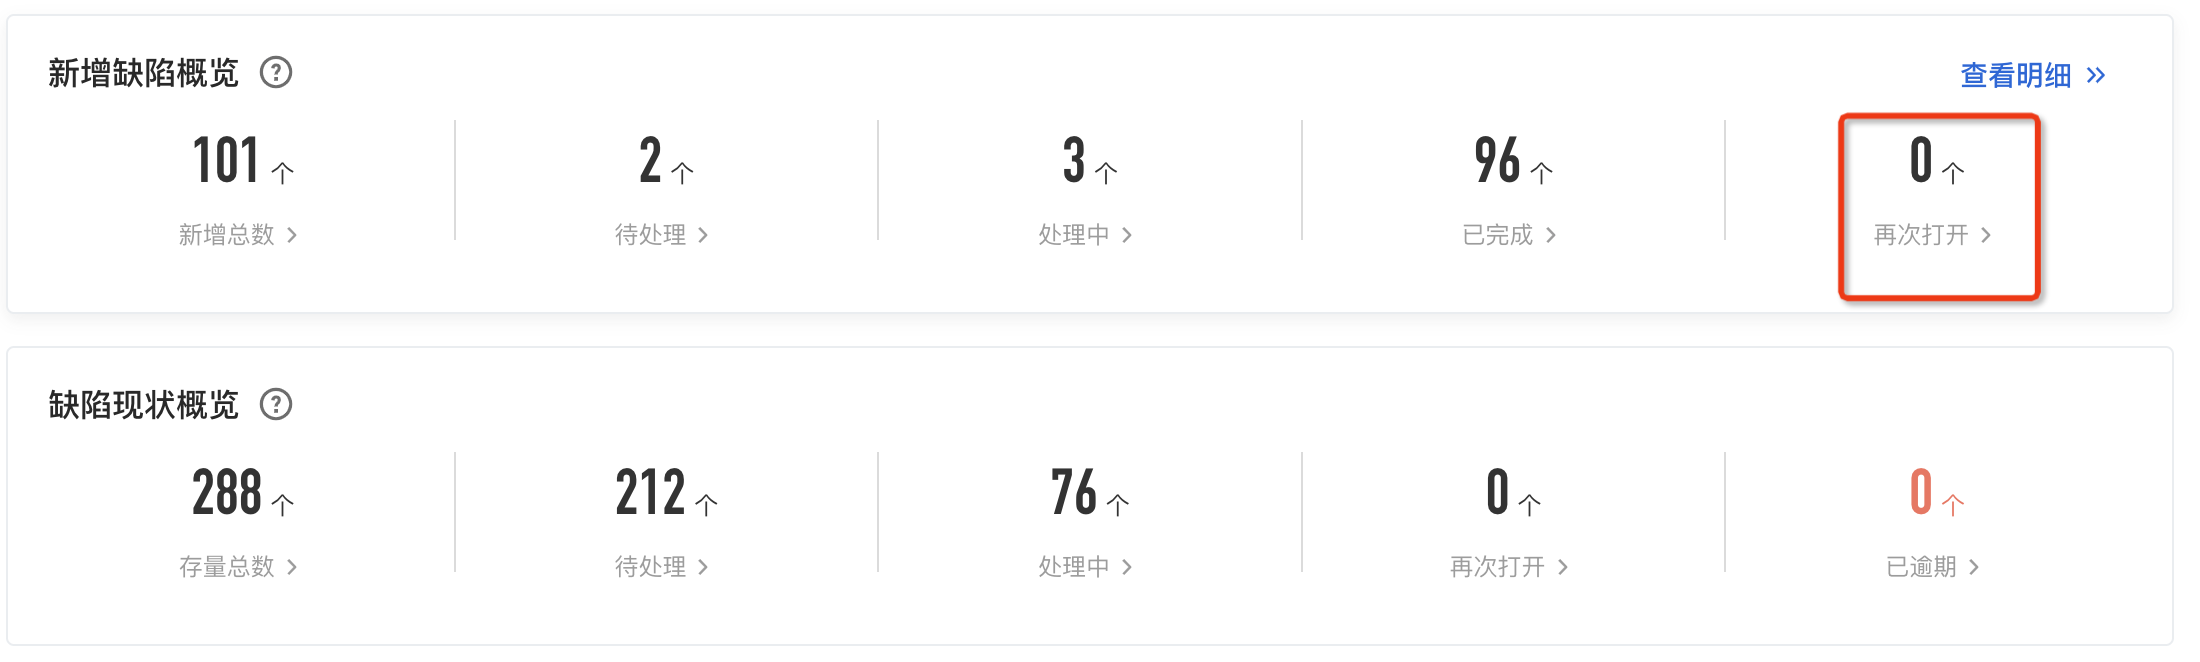Expand 处理中 in current status overview
Screen dimensions: 2200x662
click(x=1085, y=567)
